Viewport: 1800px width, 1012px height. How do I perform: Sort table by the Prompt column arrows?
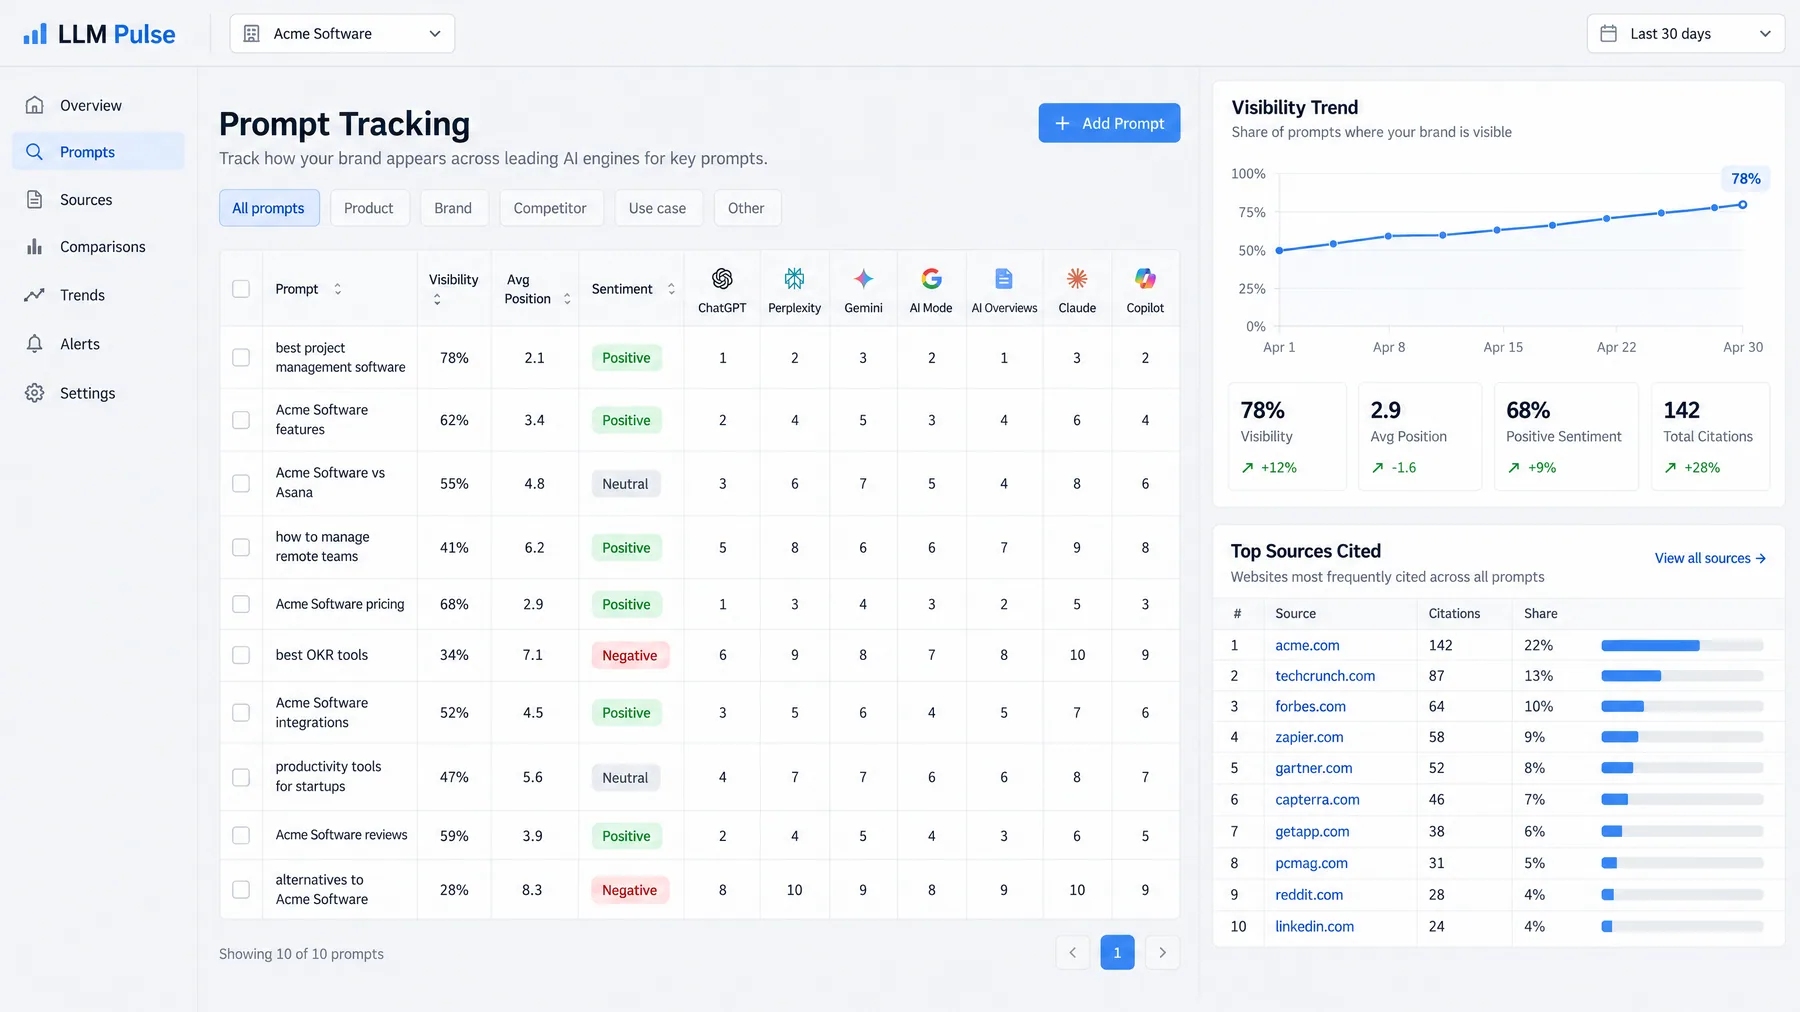(x=338, y=288)
